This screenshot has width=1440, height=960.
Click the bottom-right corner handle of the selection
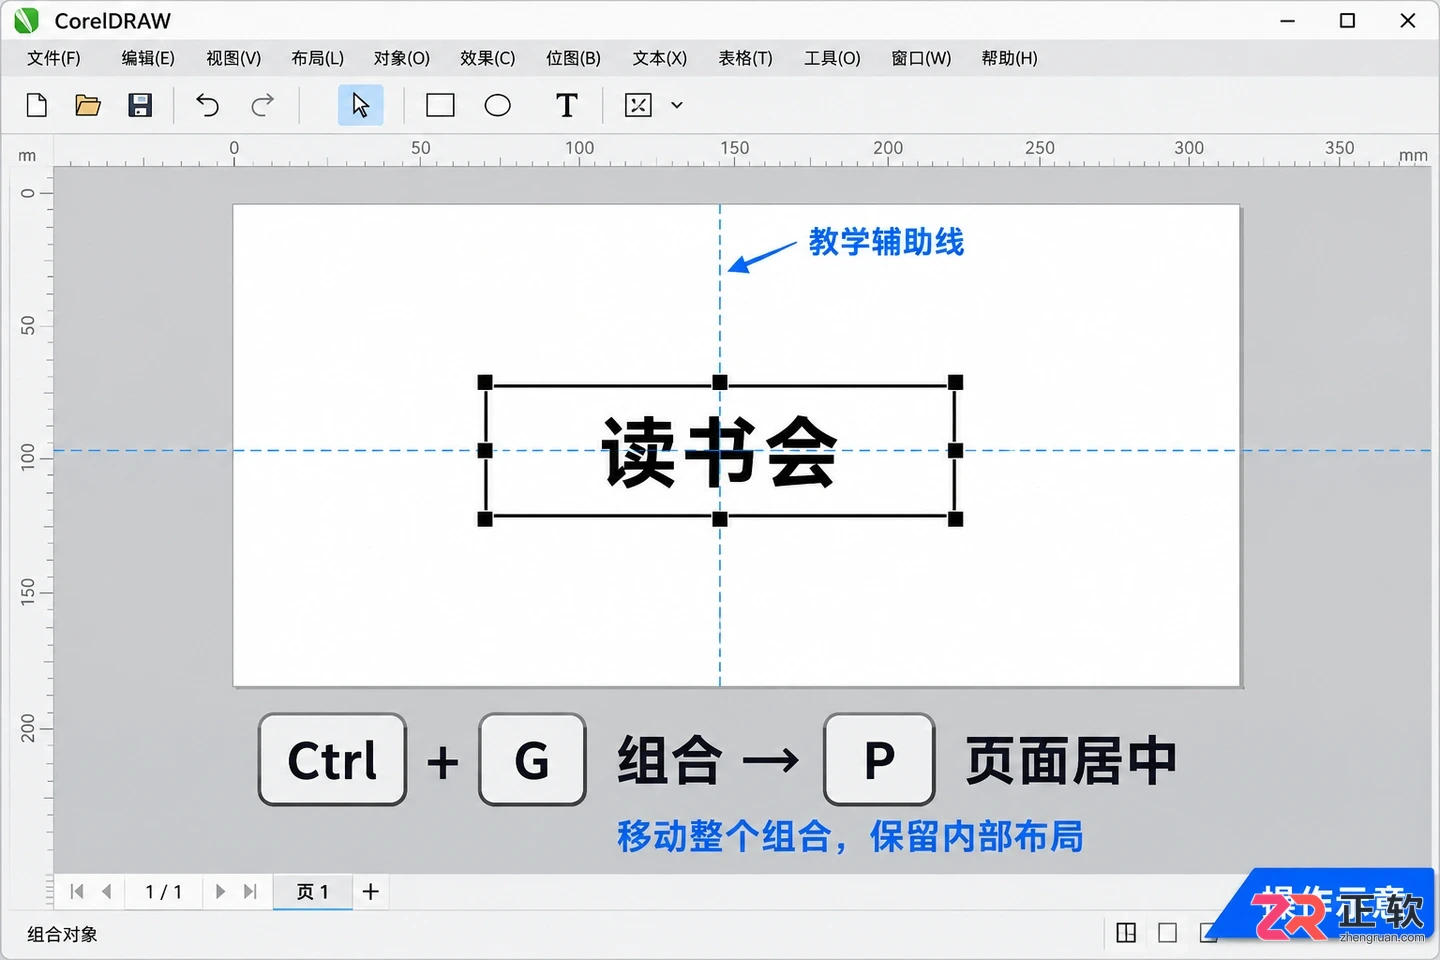(955, 519)
